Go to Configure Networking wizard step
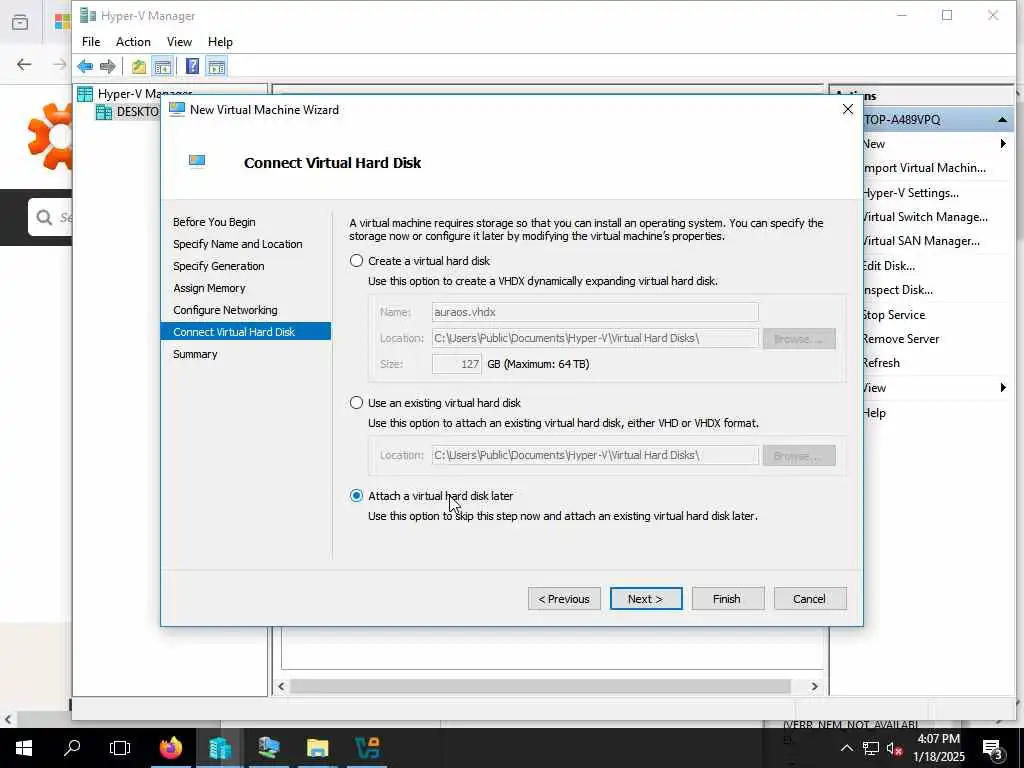Image resolution: width=1024 pixels, height=768 pixels. click(225, 310)
